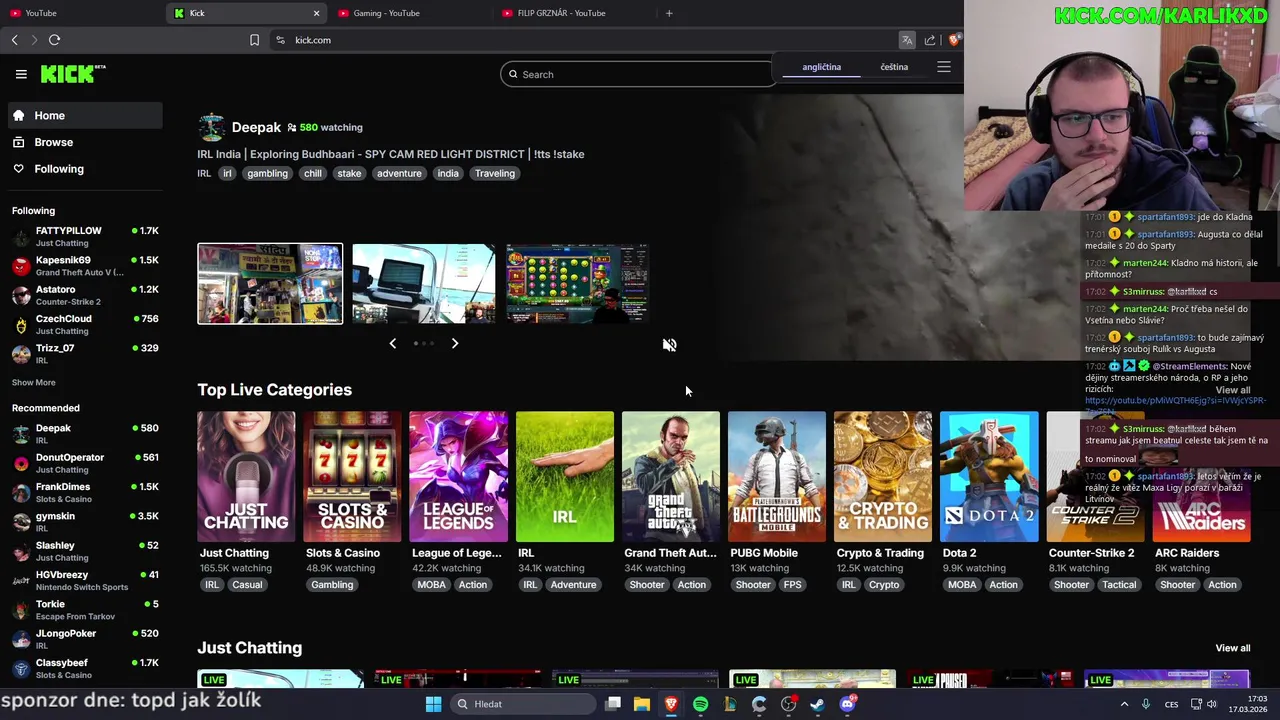
Task: Open Brave Shields icon
Action: pyautogui.click(x=954, y=40)
